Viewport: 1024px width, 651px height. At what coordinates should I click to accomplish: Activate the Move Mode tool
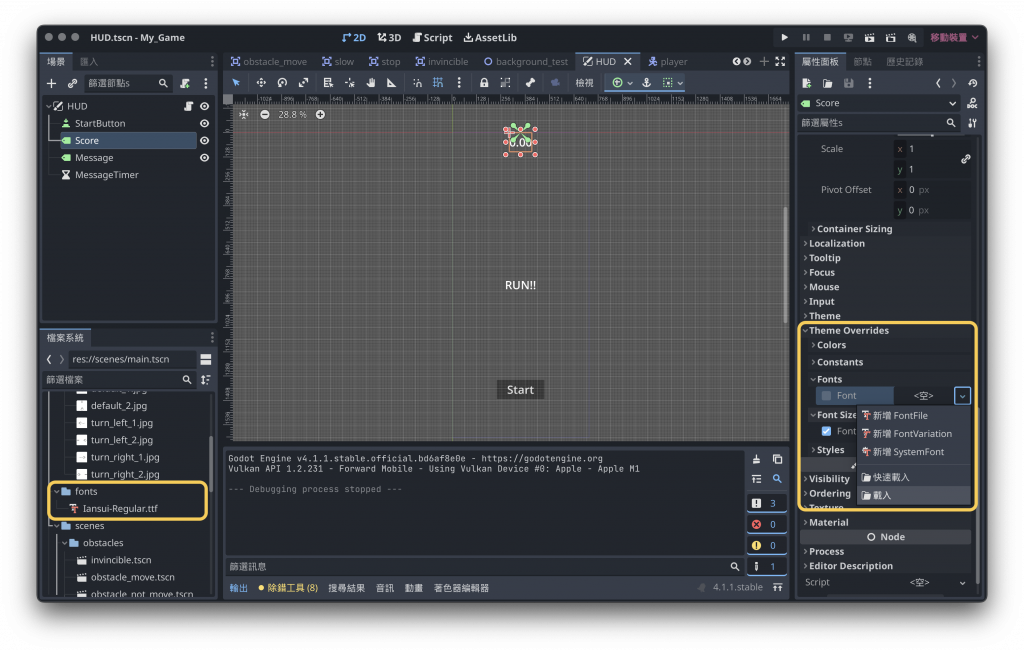tap(261, 82)
